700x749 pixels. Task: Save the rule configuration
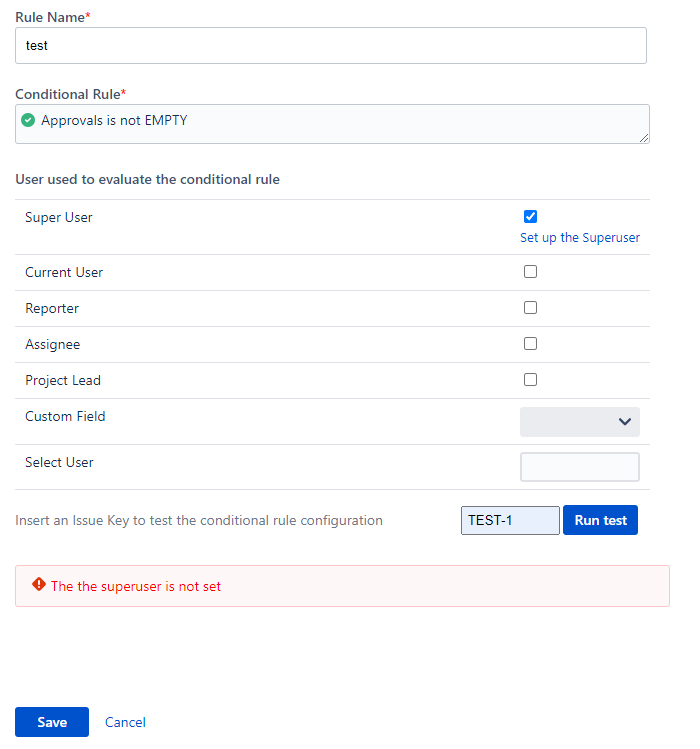click(52, 722)
